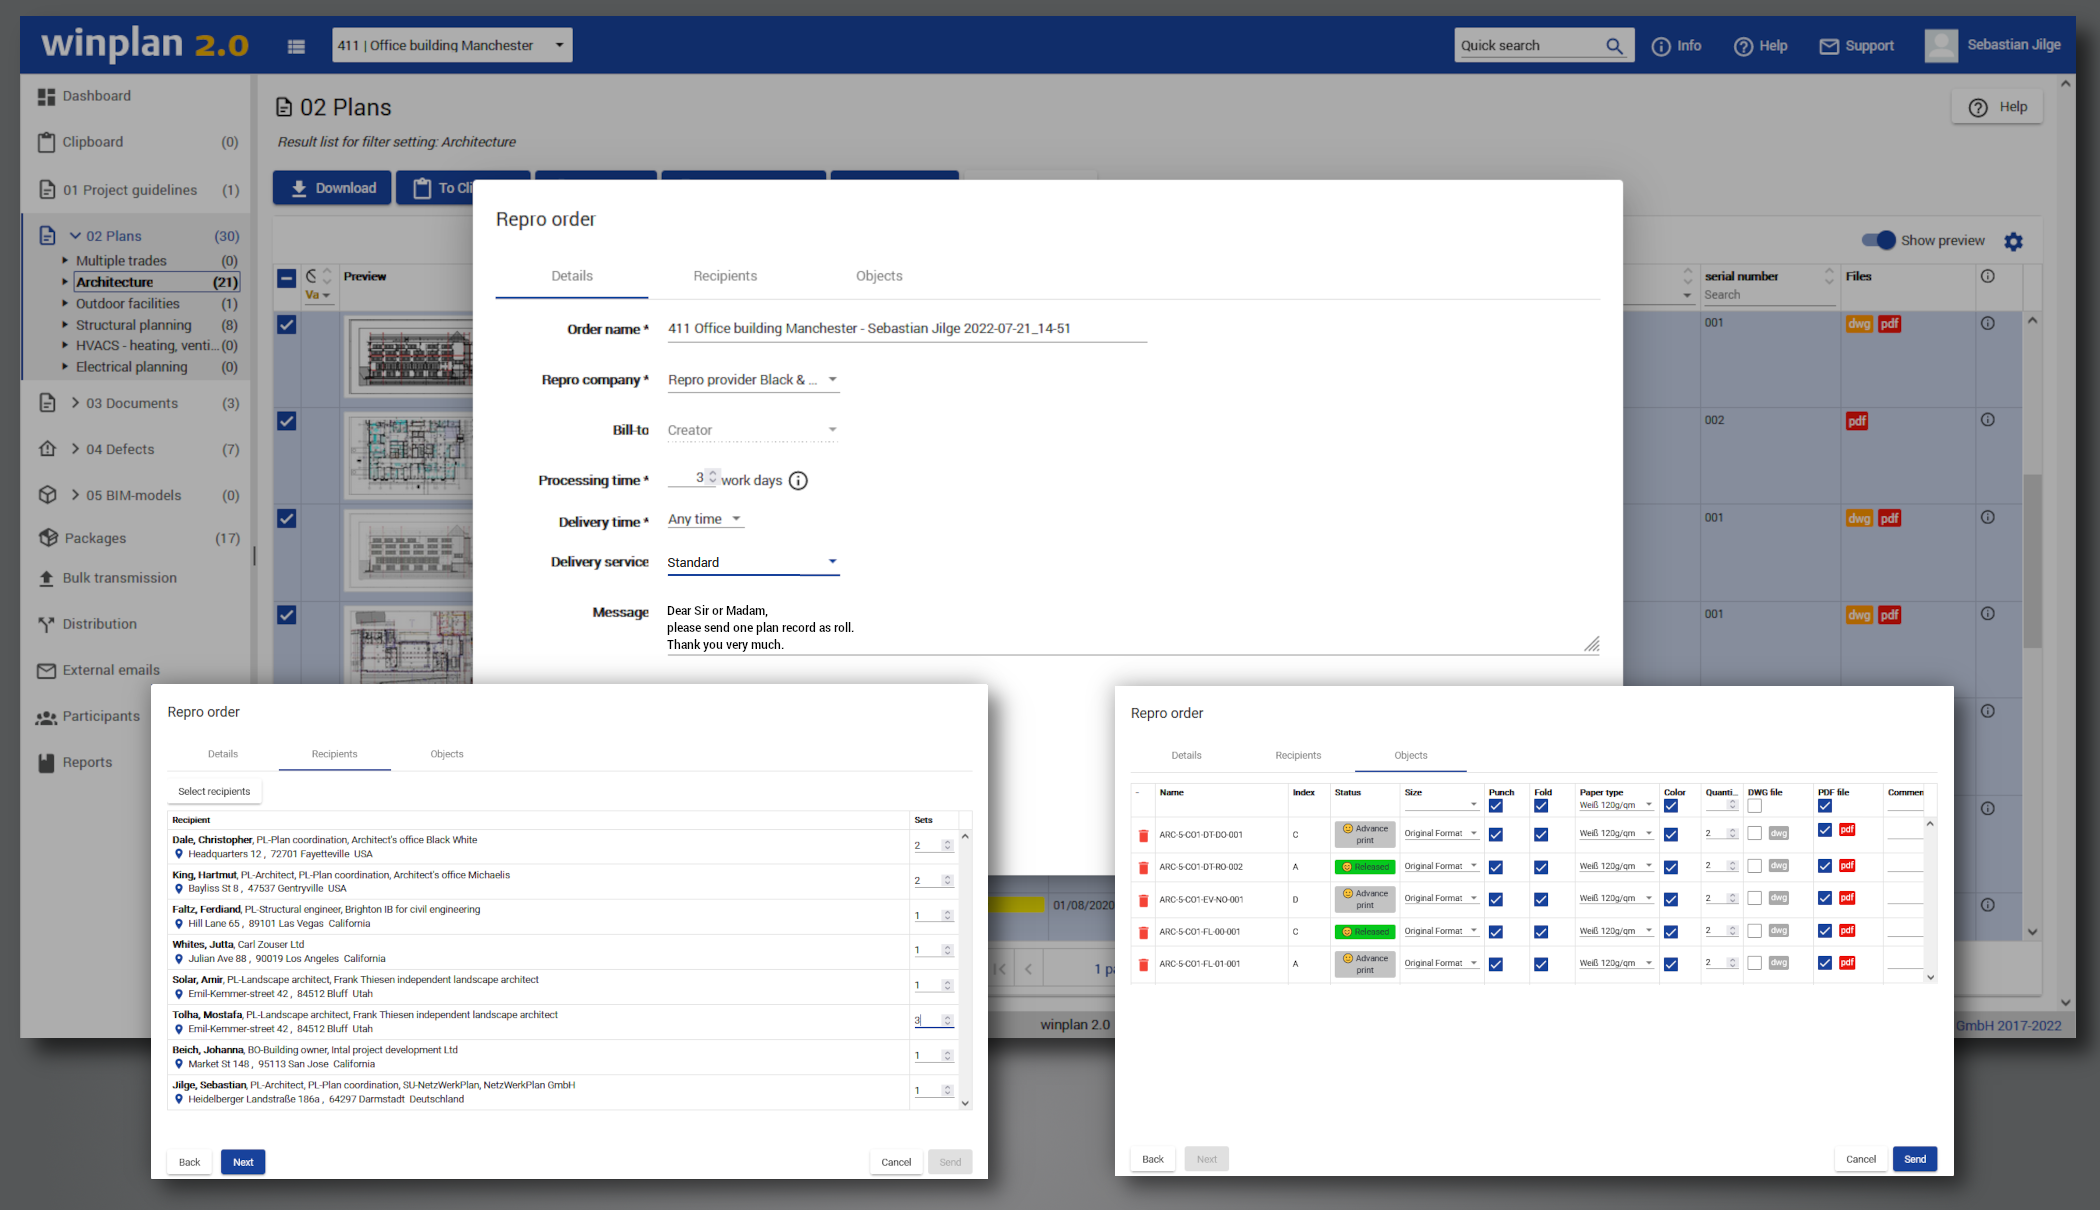Screen dimensions: 2100x1210
Task: Open the Delivery service dropdown
Action: [753, 562]
